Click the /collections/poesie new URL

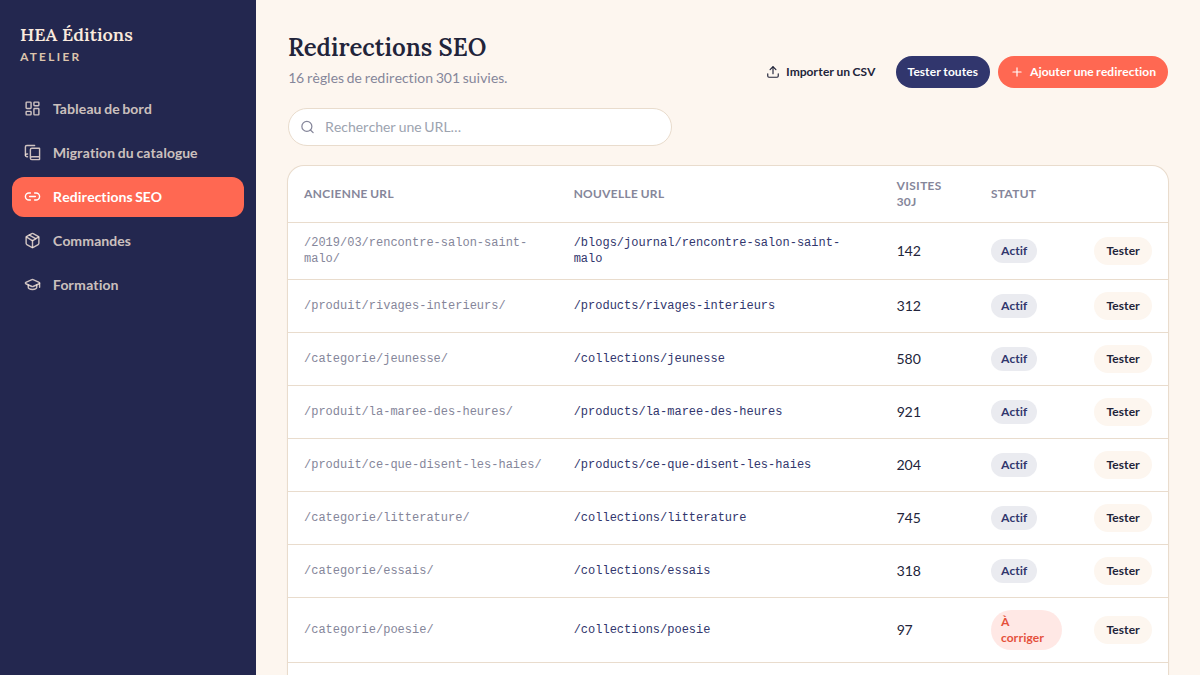click(642, 629)
